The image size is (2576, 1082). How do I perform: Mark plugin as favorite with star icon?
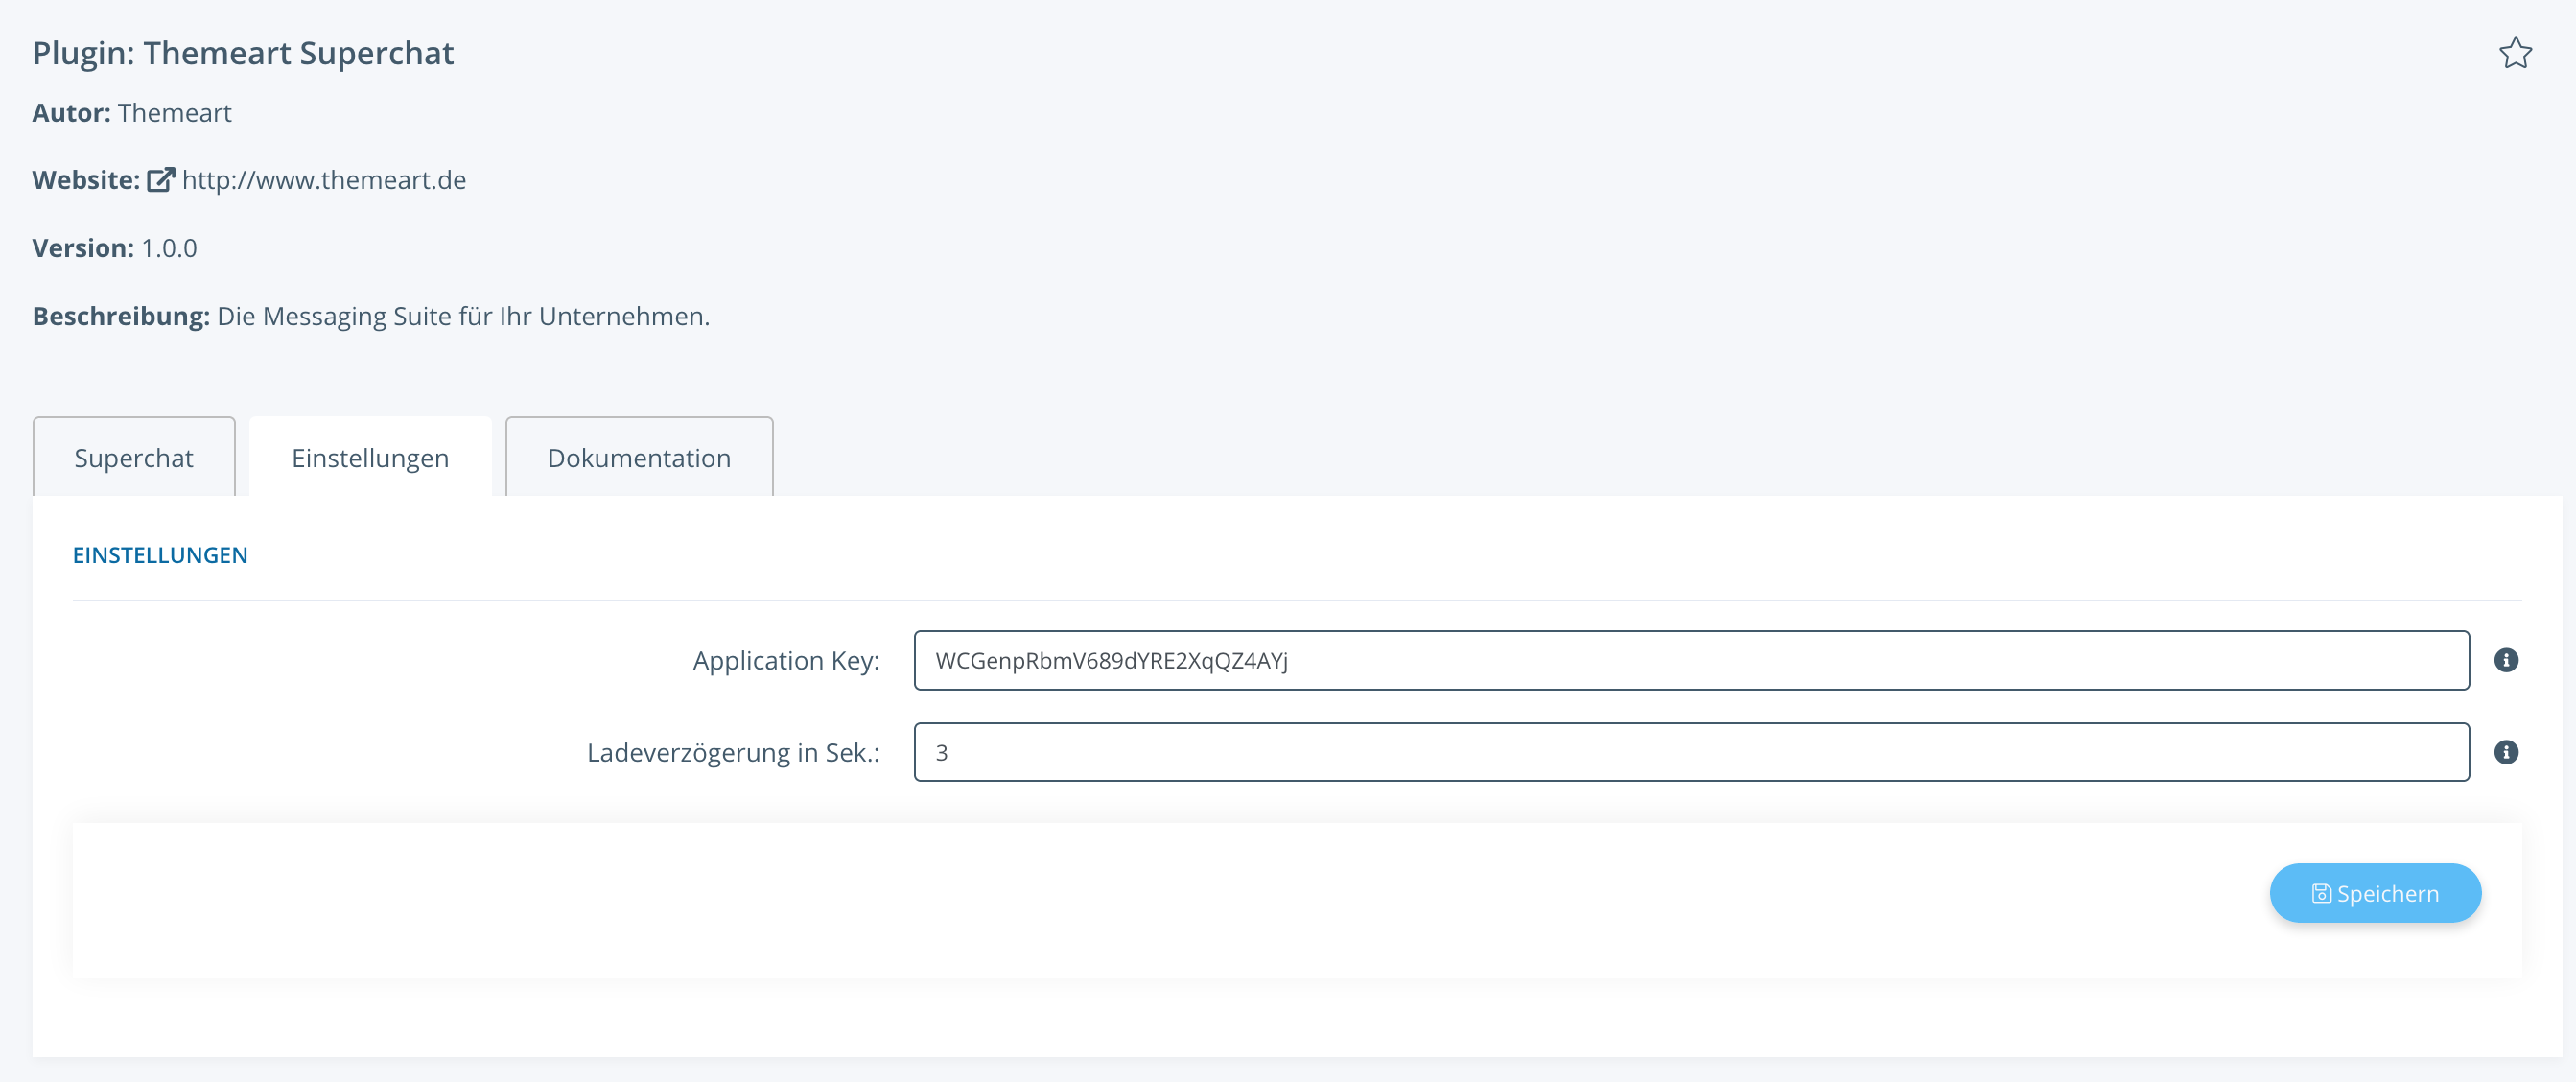(x=2515, y=53)
